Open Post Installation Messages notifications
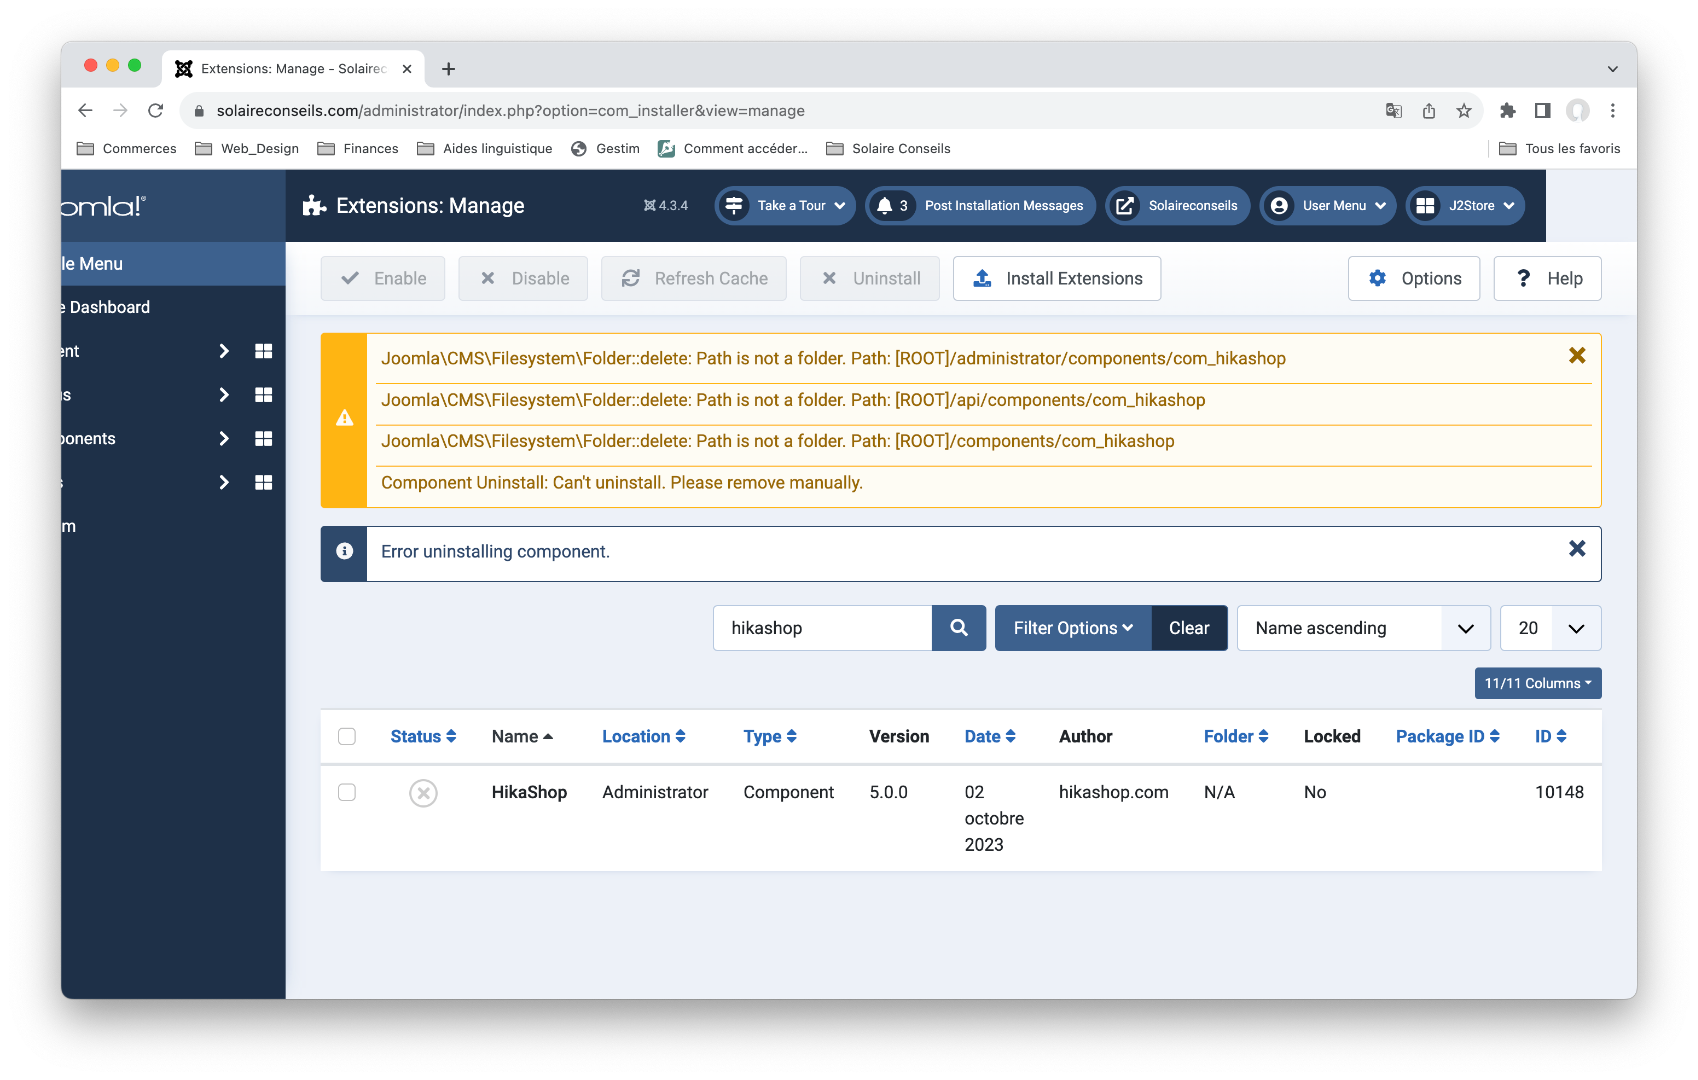1698x1080 pixels. point(981,206)
